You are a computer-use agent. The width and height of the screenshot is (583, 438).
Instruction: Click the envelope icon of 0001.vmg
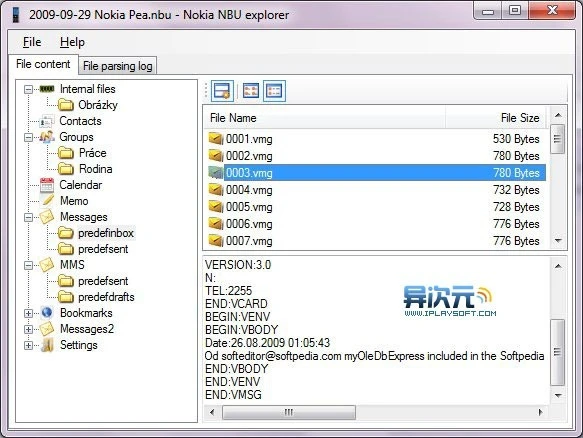[216, 139]
